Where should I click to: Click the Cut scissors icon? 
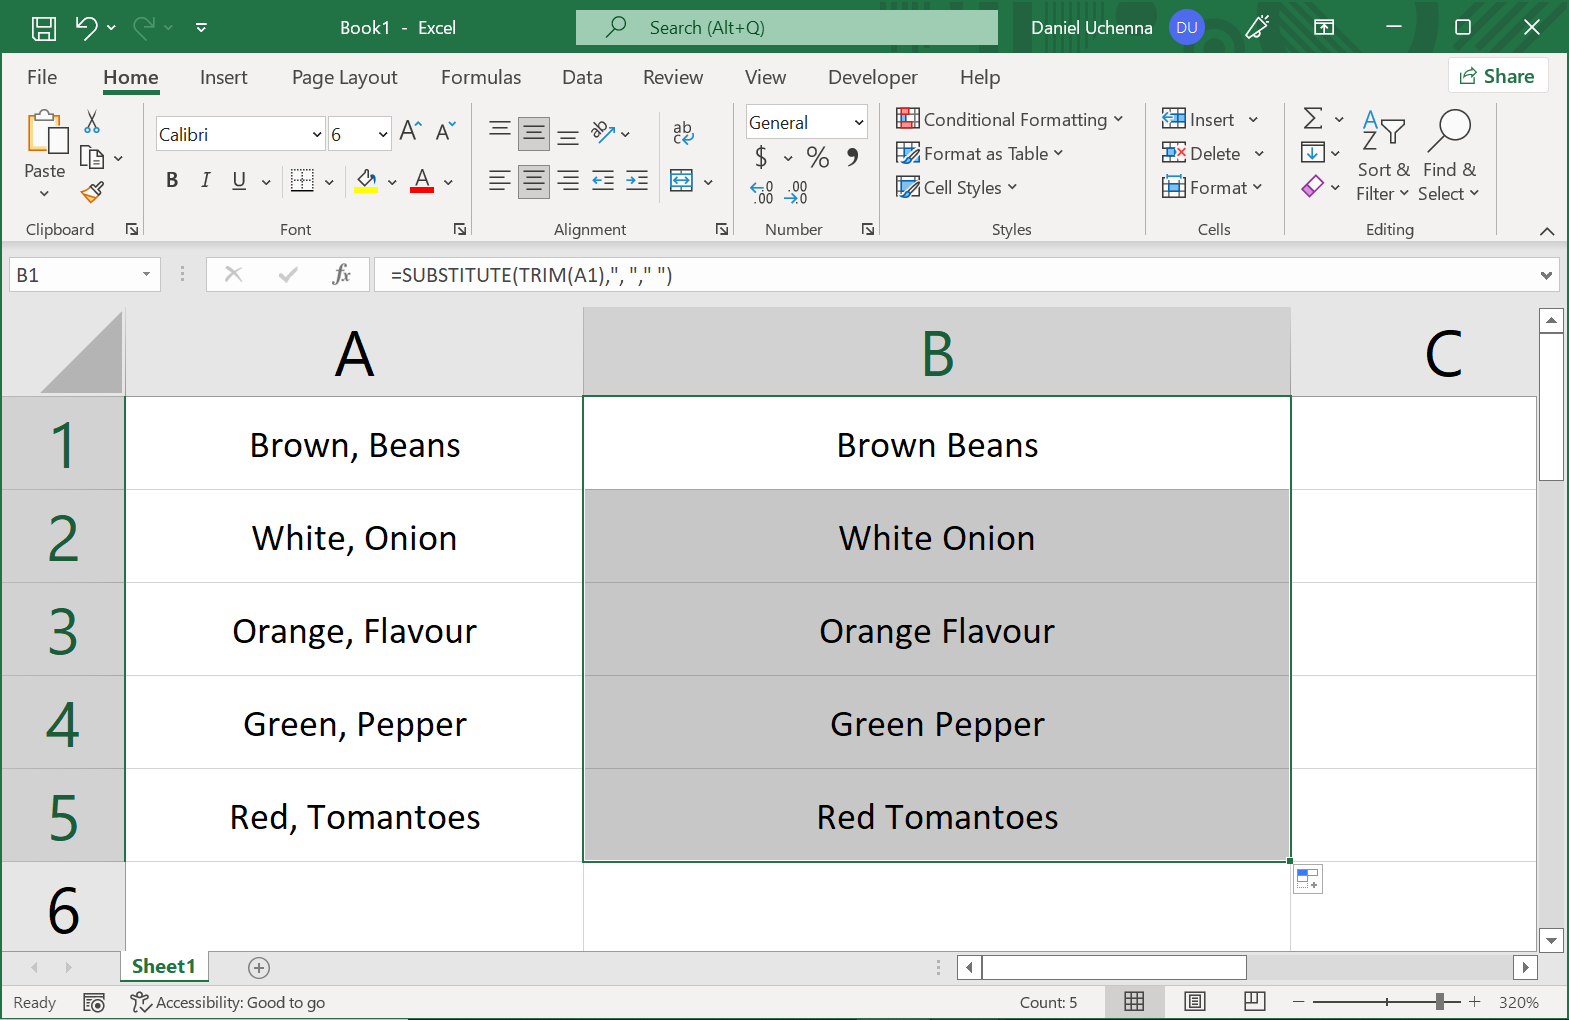point(92,122)
